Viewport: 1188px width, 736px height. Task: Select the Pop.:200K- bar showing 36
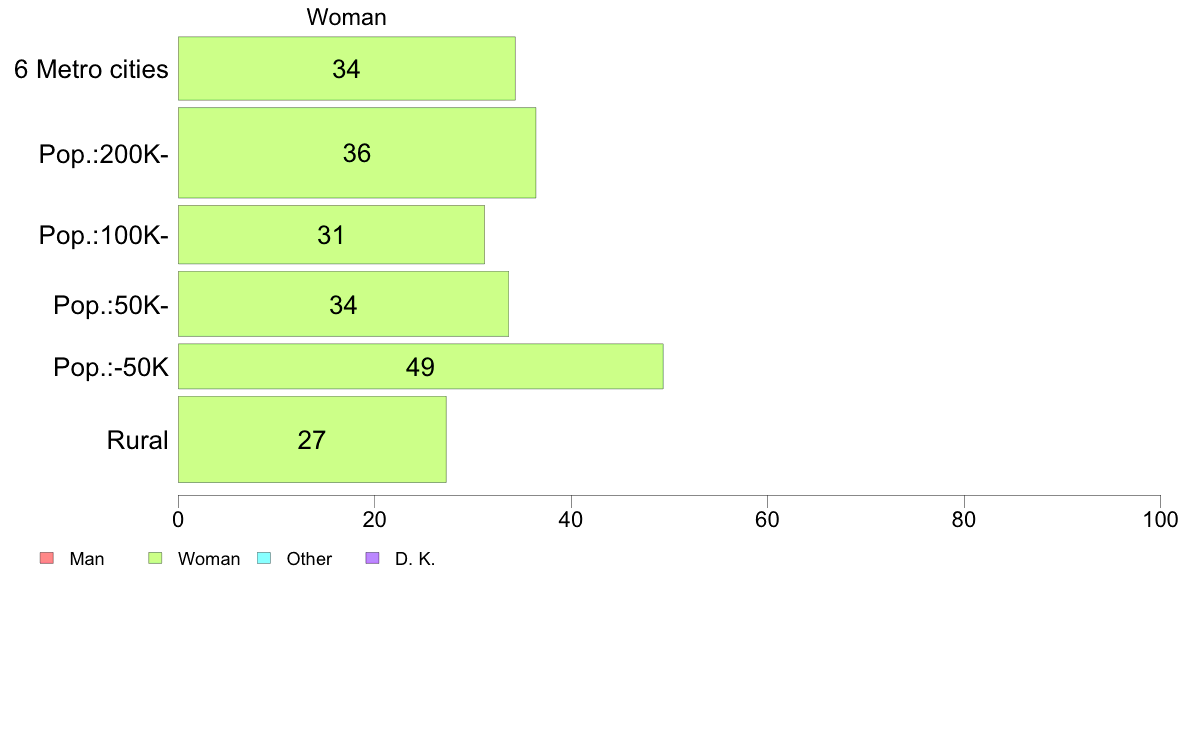(357, 153)
